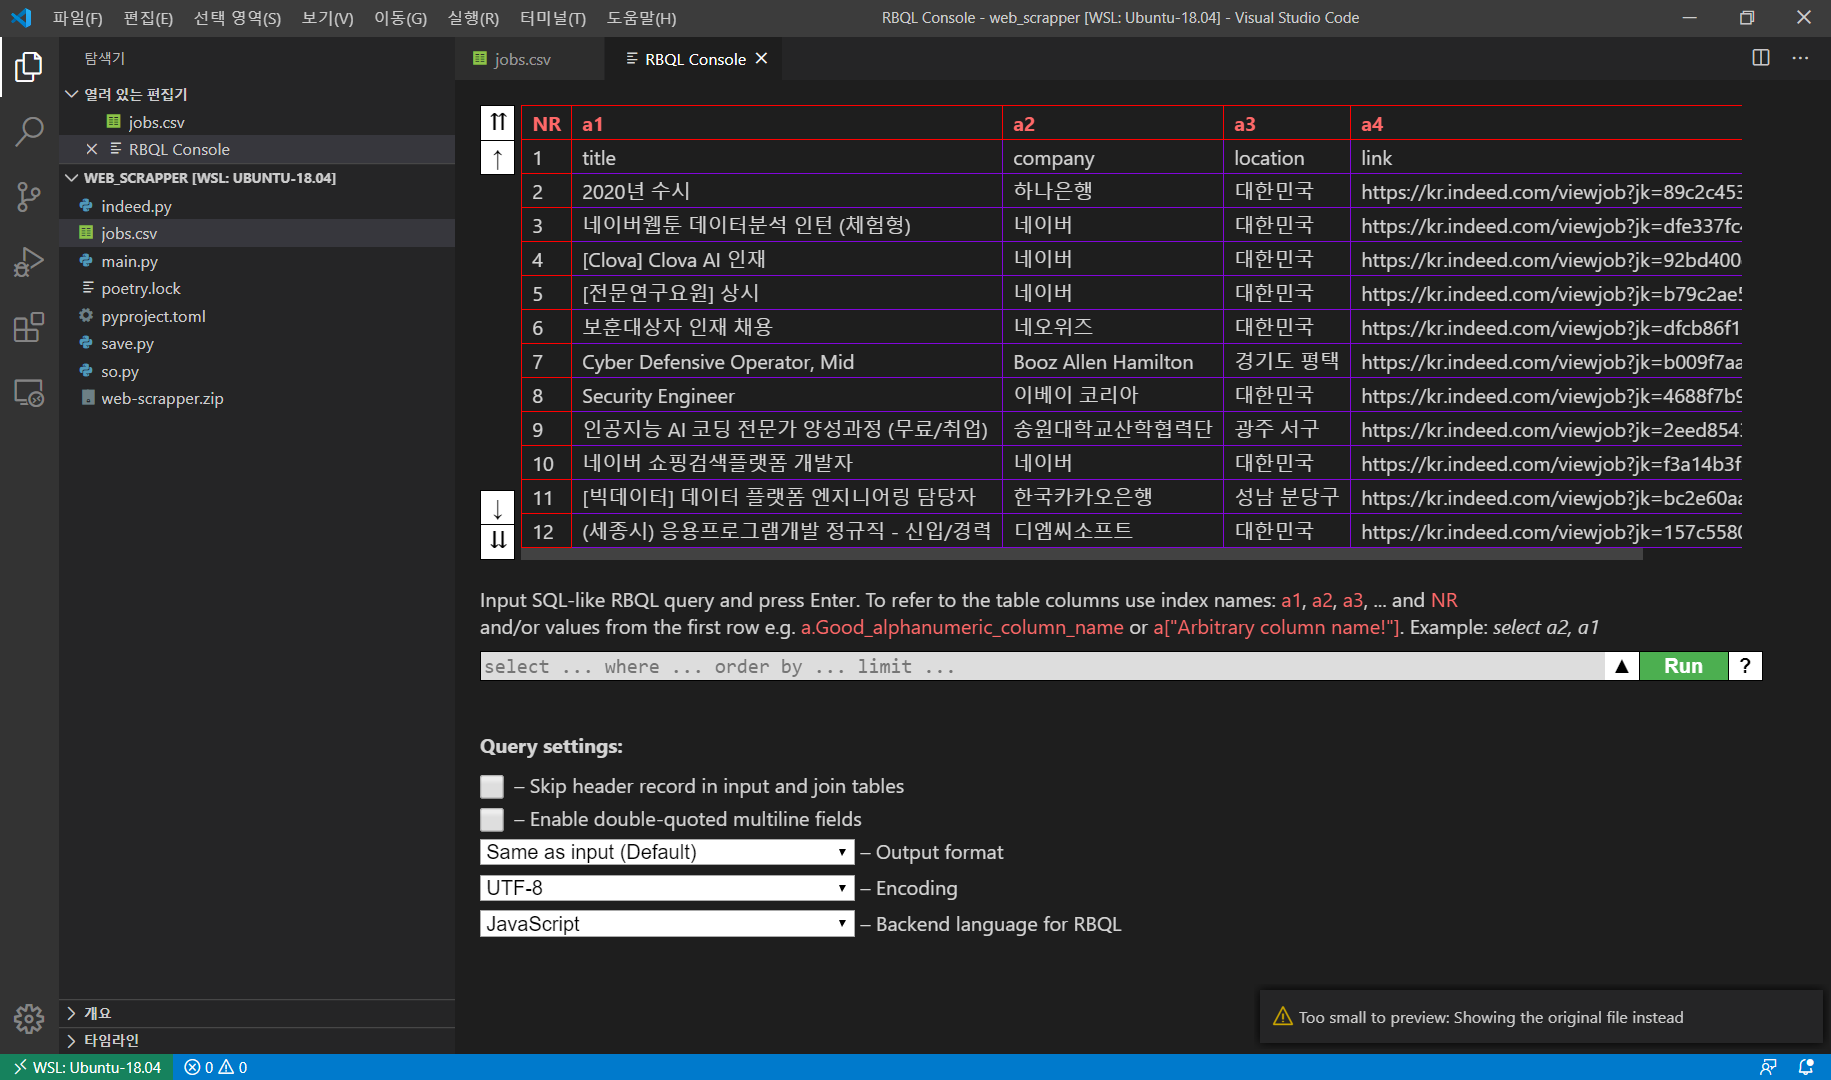The height and width of the screenshot is (1080, 1831).
Task: Switch to the RBQL Console tab
Action: [x=695, y=59]
